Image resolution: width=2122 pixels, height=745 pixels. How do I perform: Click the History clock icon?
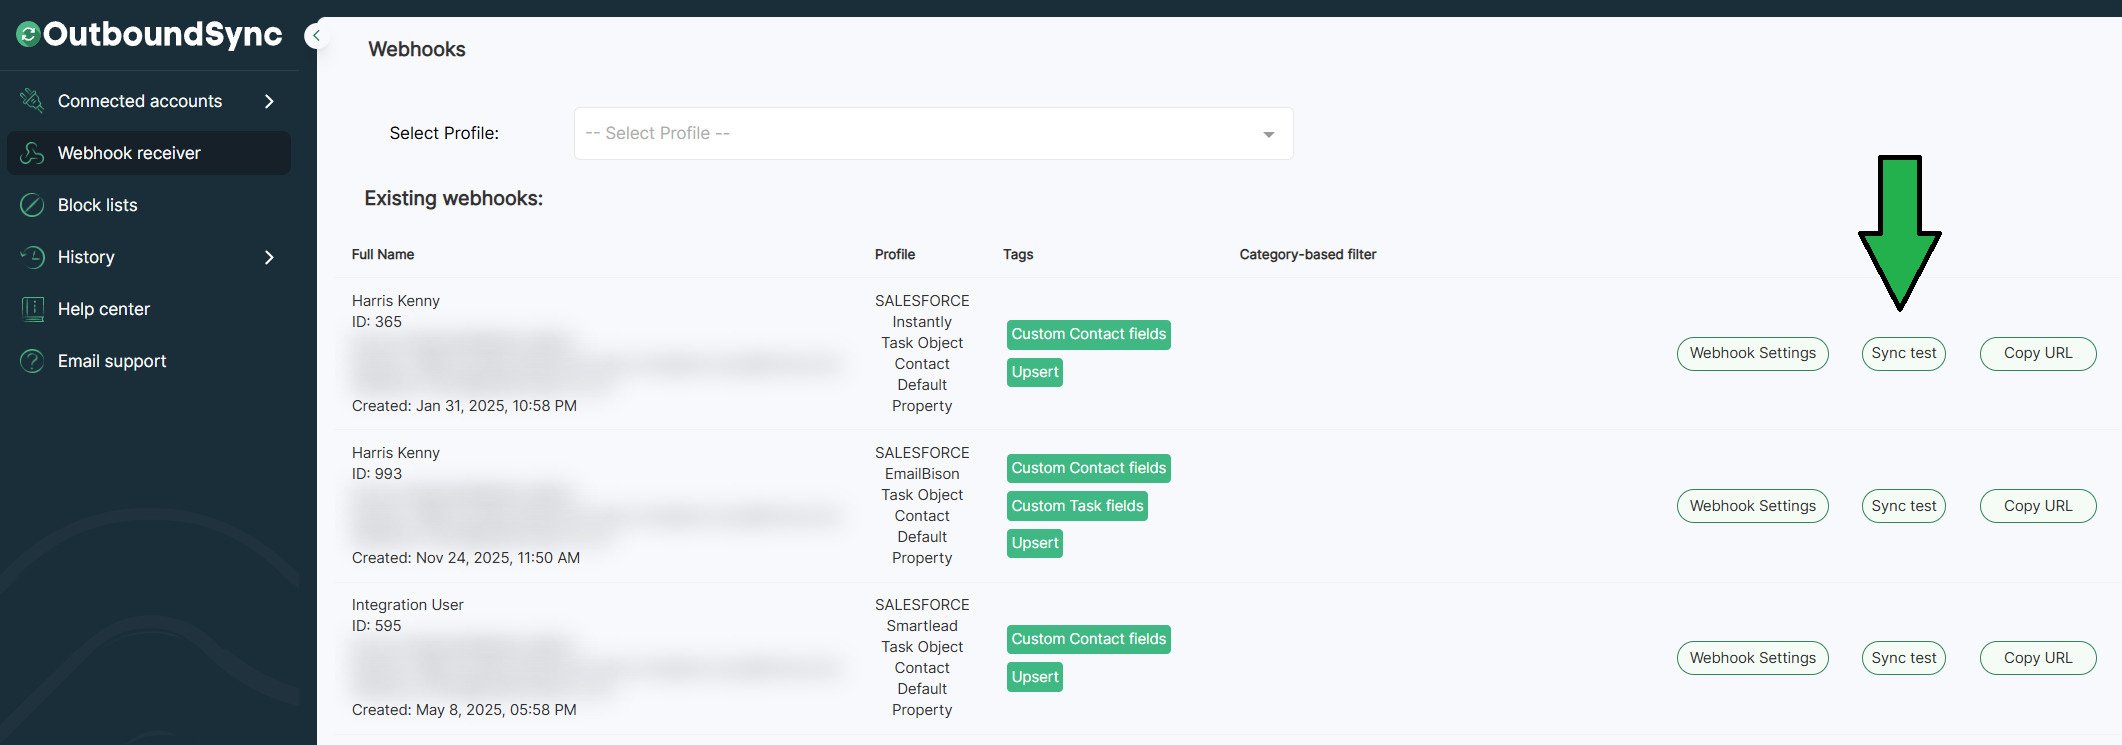32,257
